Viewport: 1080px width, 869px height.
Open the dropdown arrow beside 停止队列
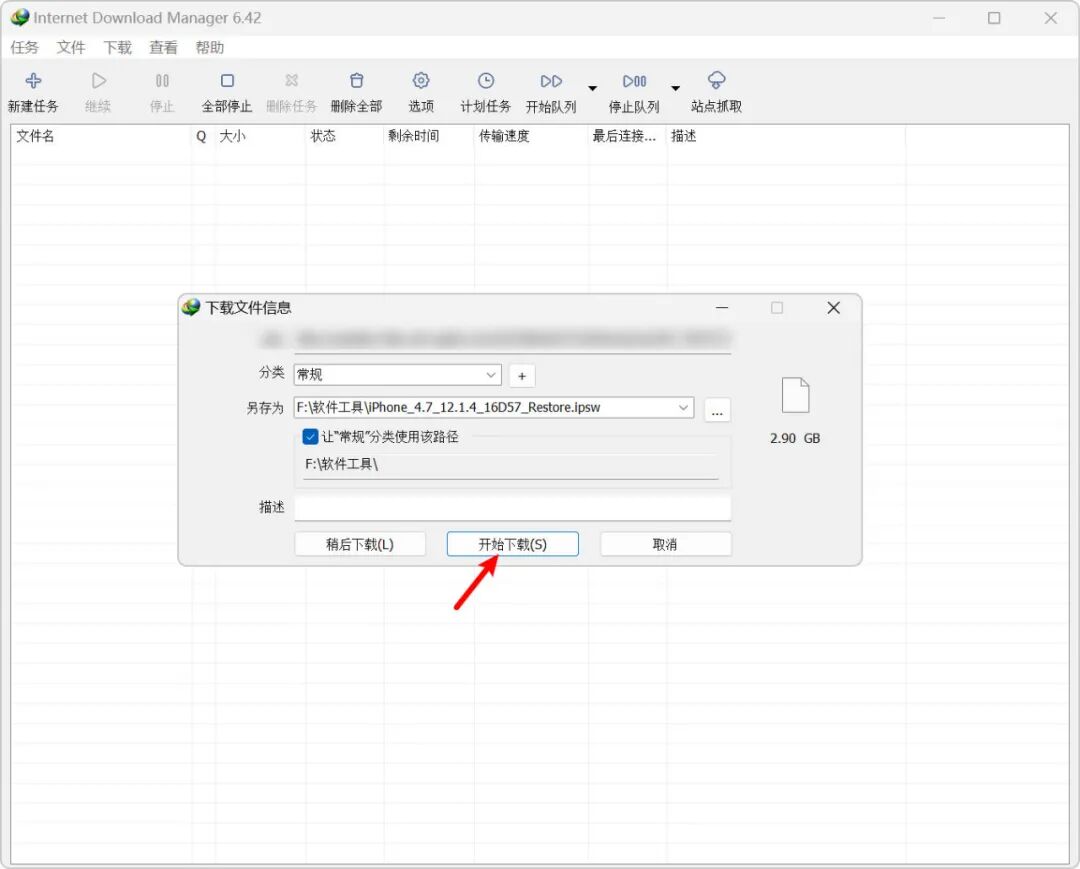(676, 88)
